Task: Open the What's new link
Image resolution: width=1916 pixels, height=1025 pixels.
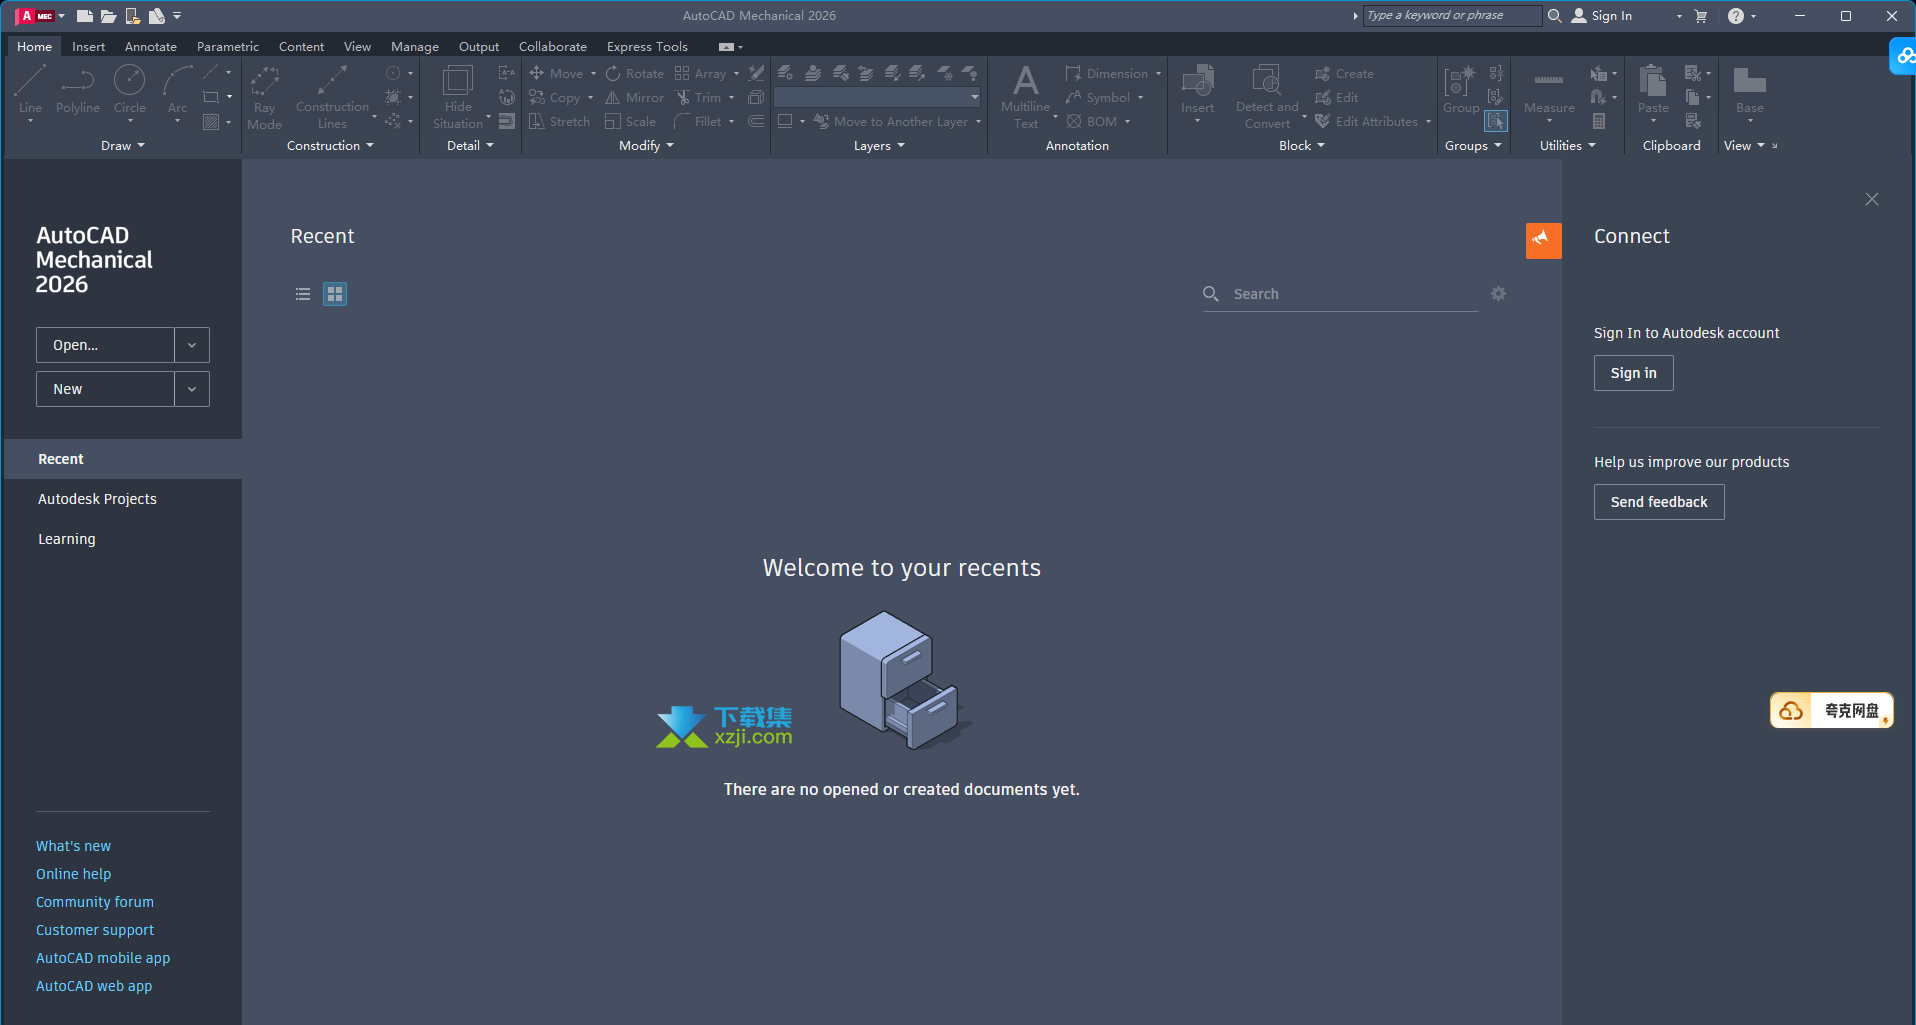Action: (x=73, y=846)
